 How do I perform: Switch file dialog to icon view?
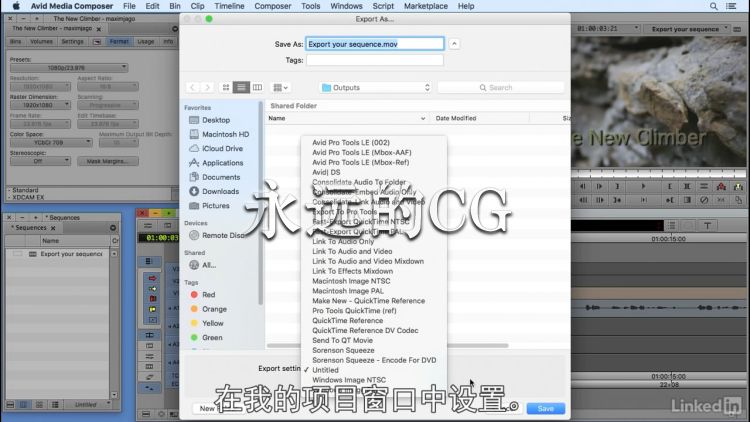pos(226,88)
